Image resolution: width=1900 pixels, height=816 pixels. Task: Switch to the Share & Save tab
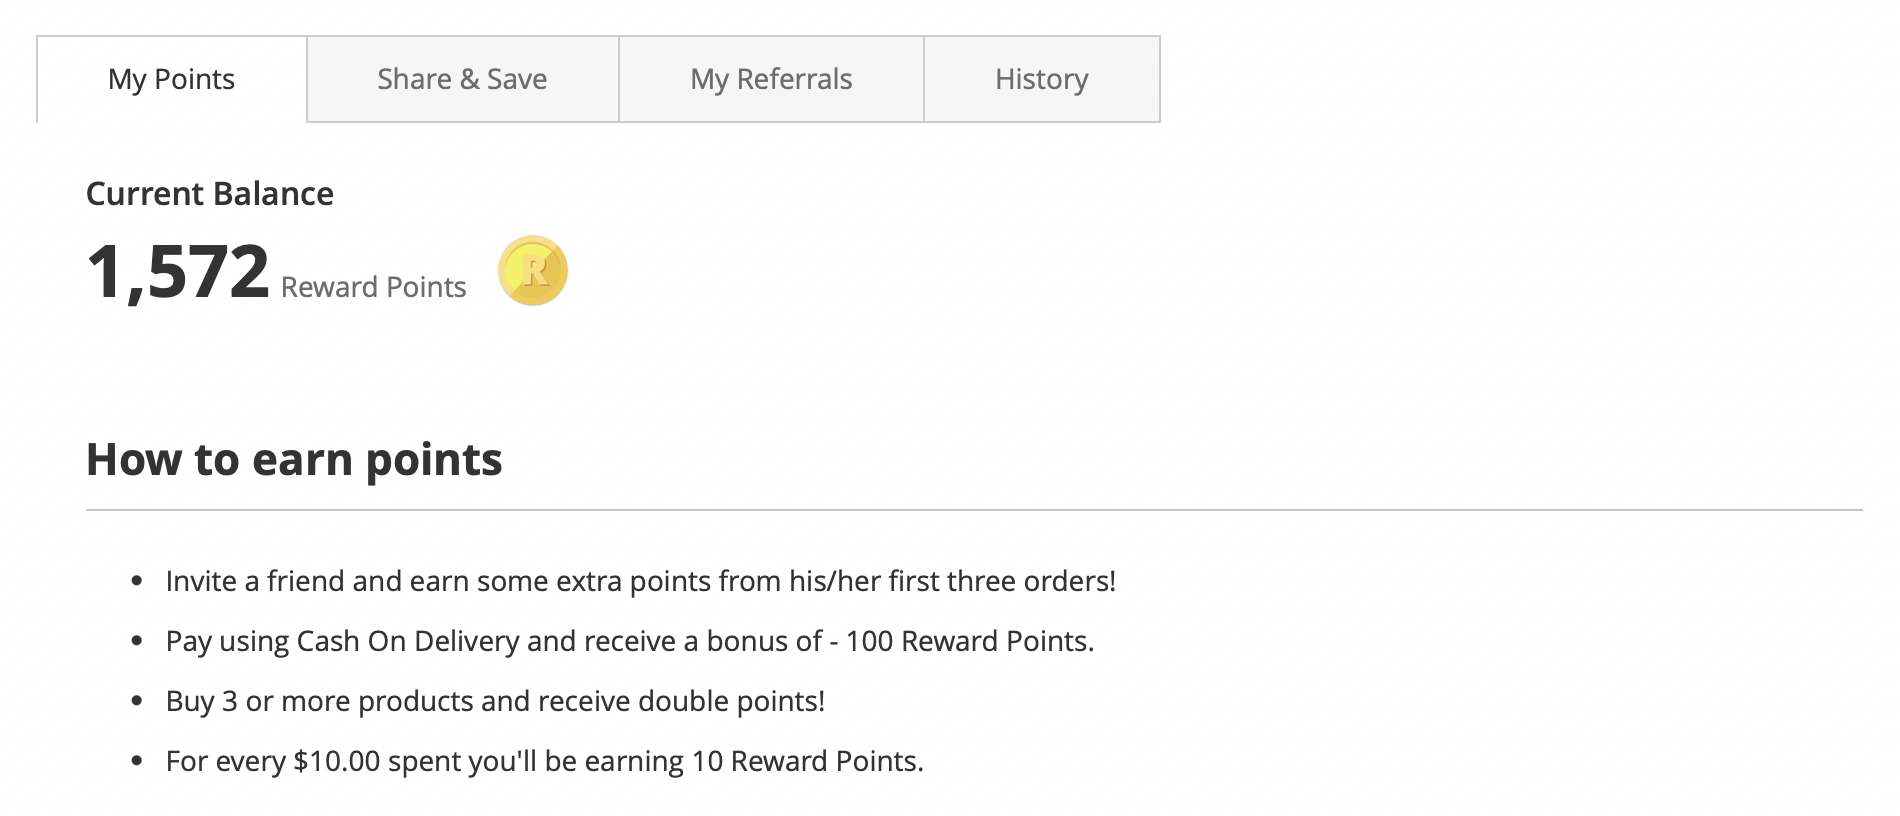pos(461,78)
